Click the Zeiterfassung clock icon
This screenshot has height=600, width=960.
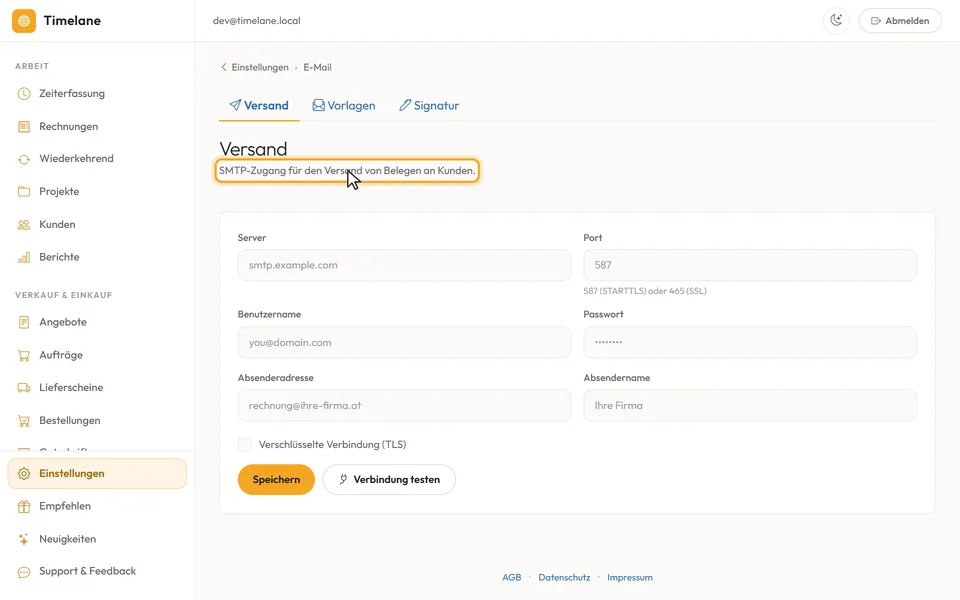coord(24,94)
